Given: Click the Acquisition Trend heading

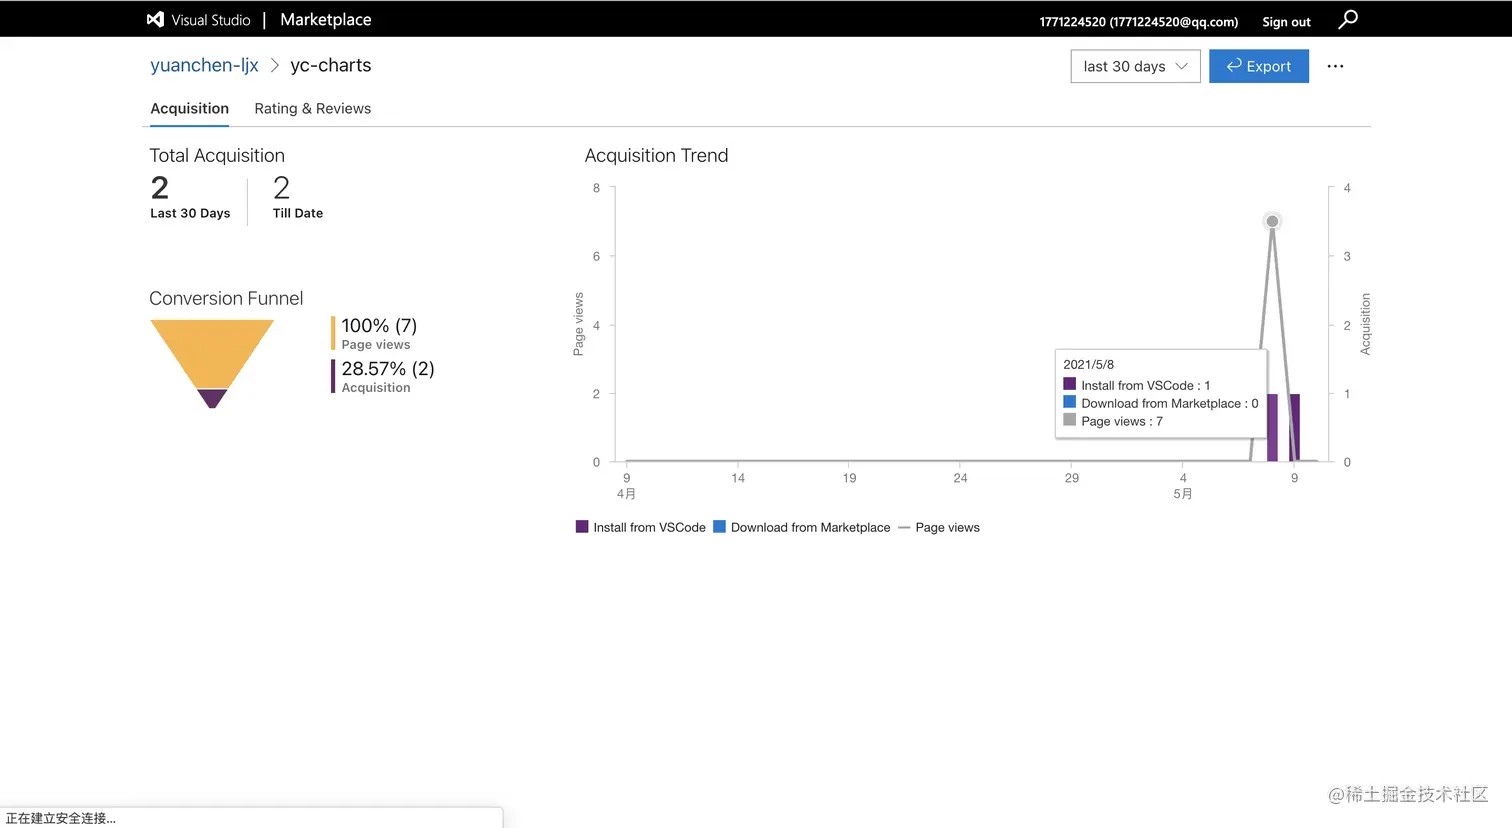Looking at the screenshot, I should pyautogui.click(x=656, y=155).
